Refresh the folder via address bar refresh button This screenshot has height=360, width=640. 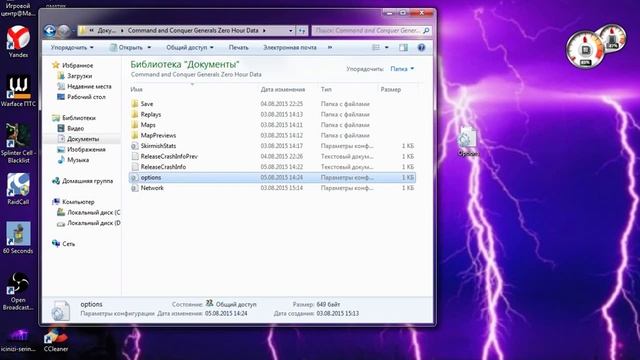(x=302, y=31)
